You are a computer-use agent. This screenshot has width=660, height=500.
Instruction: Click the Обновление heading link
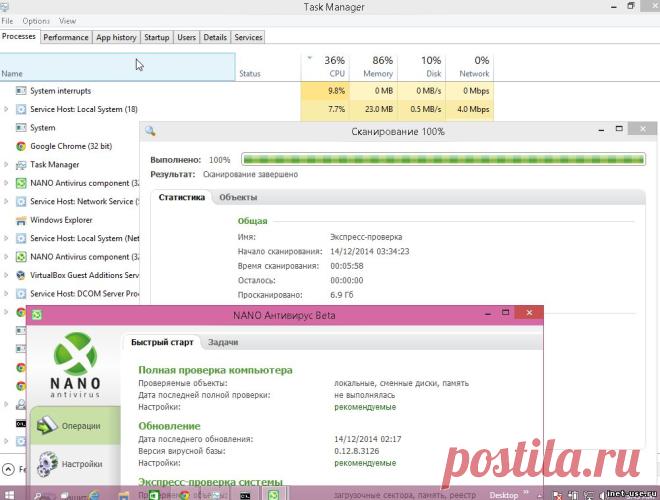click(169, 426)
